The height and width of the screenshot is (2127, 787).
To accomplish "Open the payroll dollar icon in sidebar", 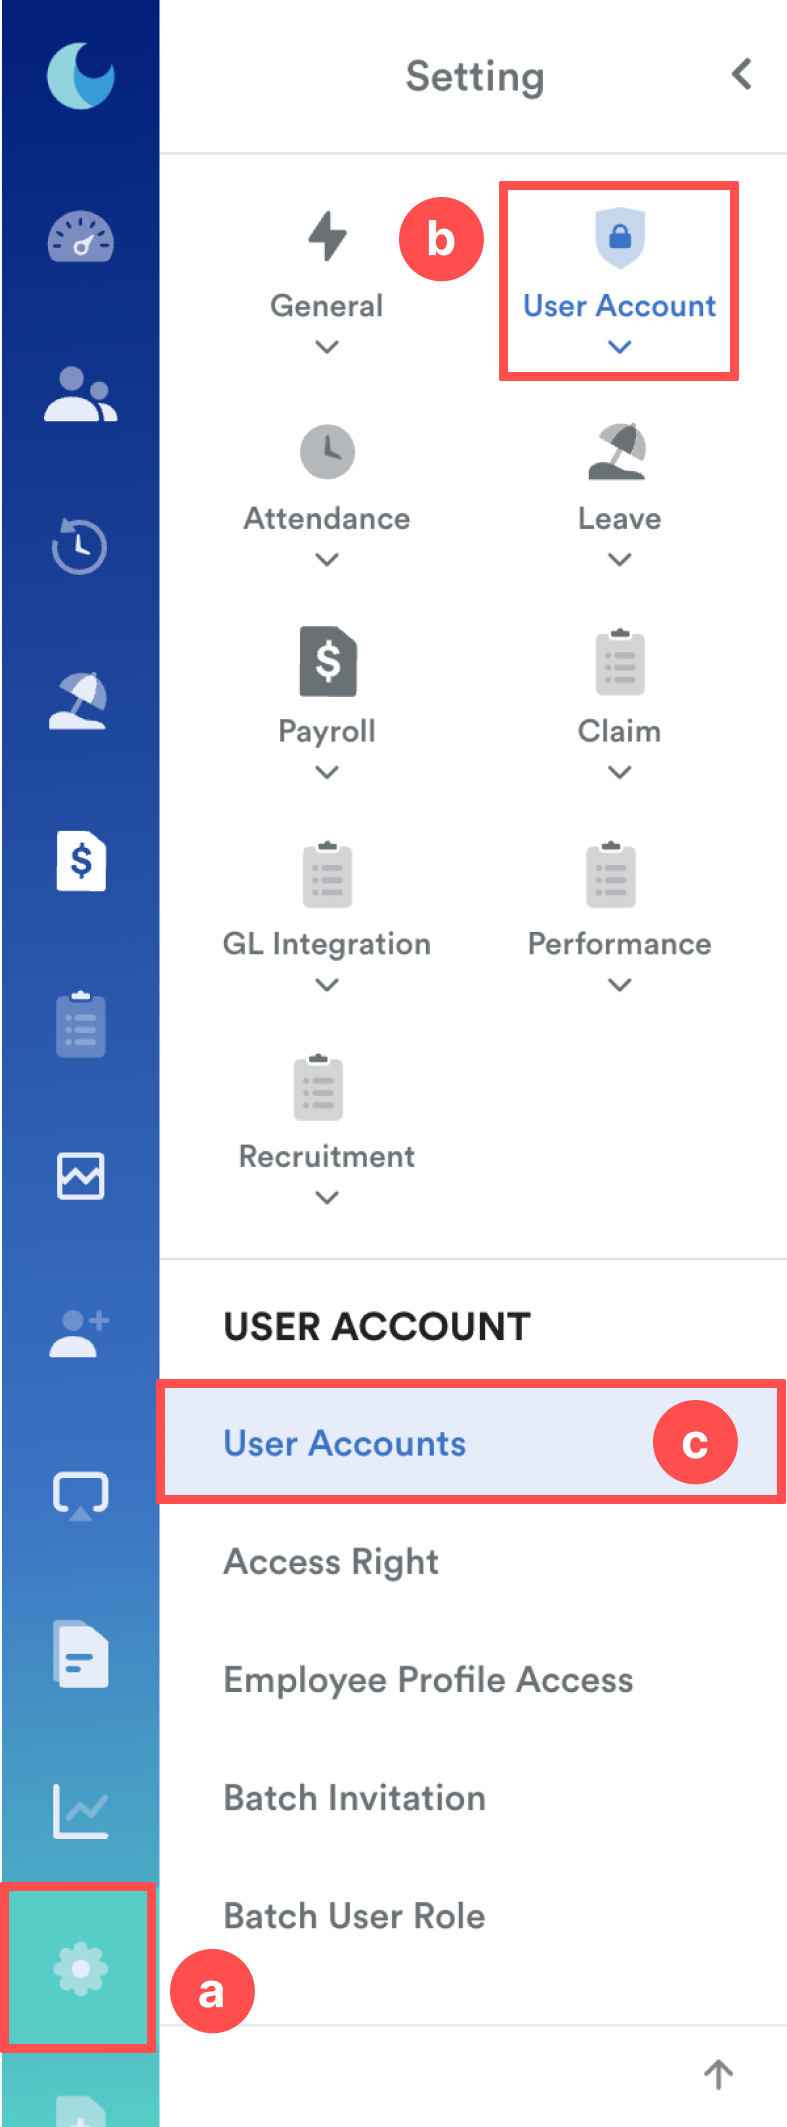I will click(81, 860).
